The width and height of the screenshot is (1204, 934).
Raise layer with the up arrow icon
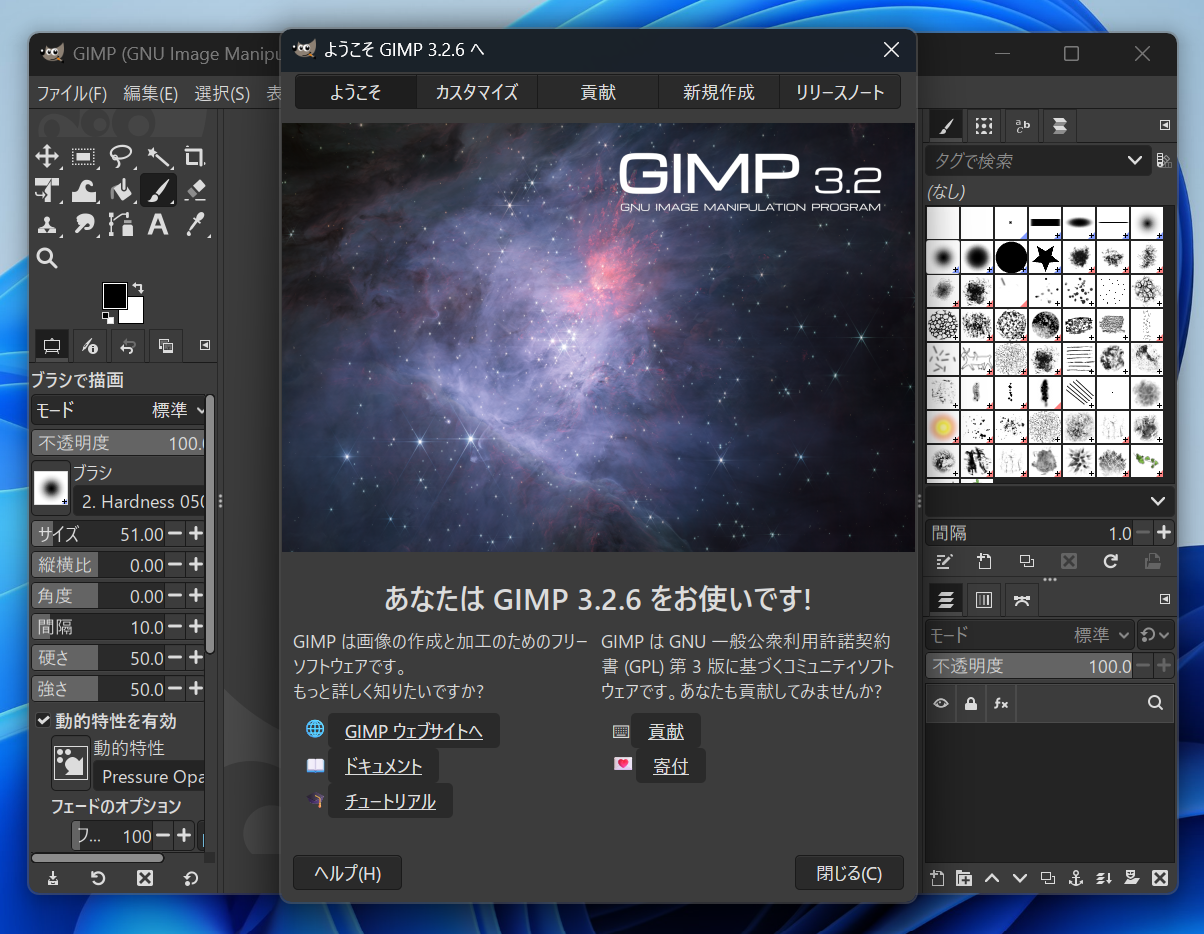click(992, 878)
